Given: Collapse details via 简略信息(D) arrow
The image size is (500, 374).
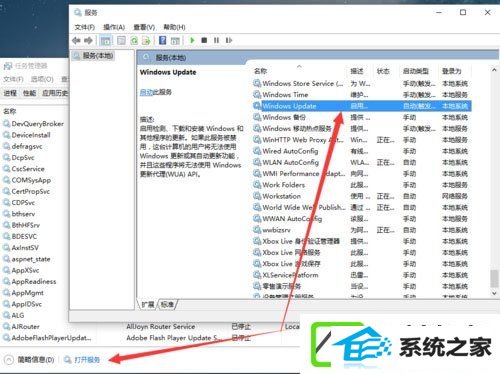Looking at the screenshot, I should tap(9, 360).
